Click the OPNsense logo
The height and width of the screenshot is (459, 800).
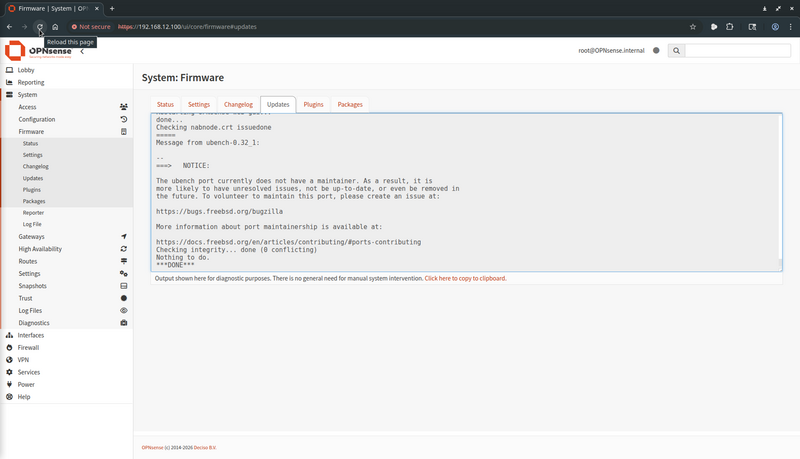[38, 50]
